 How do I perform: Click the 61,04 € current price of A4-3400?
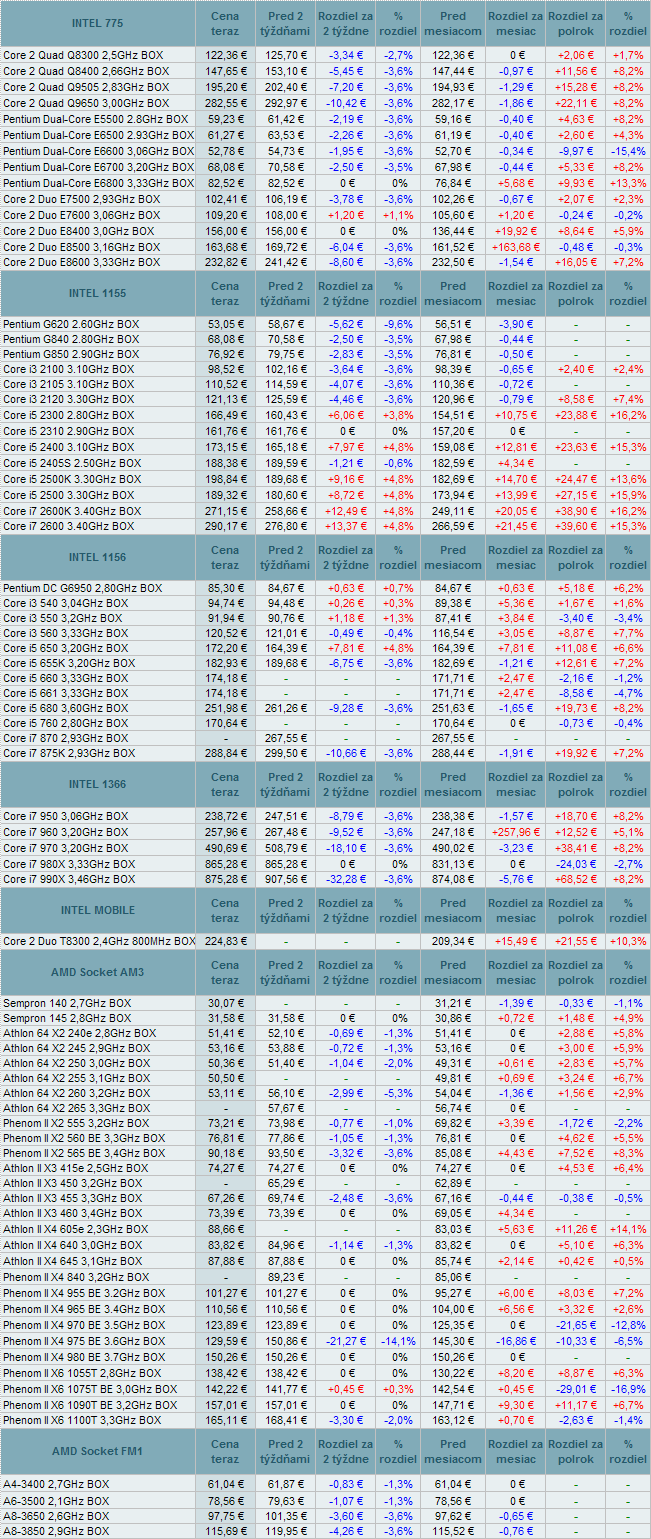click(225, 1483)
